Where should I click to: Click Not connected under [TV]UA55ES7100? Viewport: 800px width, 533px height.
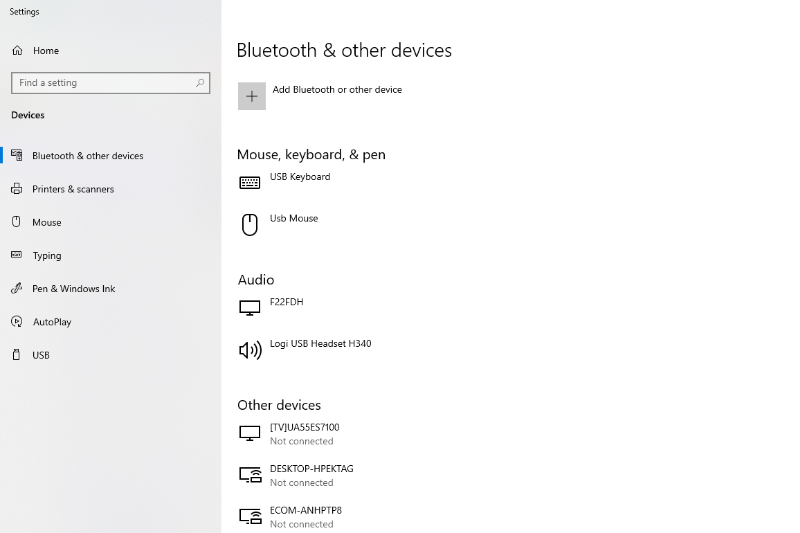point(302,441)
